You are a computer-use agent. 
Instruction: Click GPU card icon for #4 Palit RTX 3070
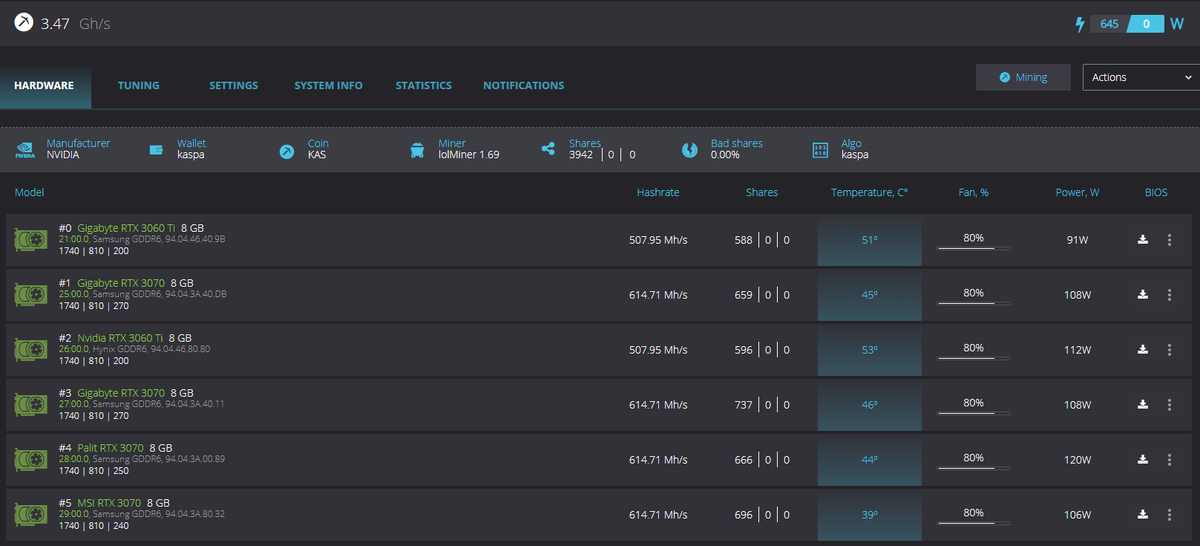click(31, 460)
